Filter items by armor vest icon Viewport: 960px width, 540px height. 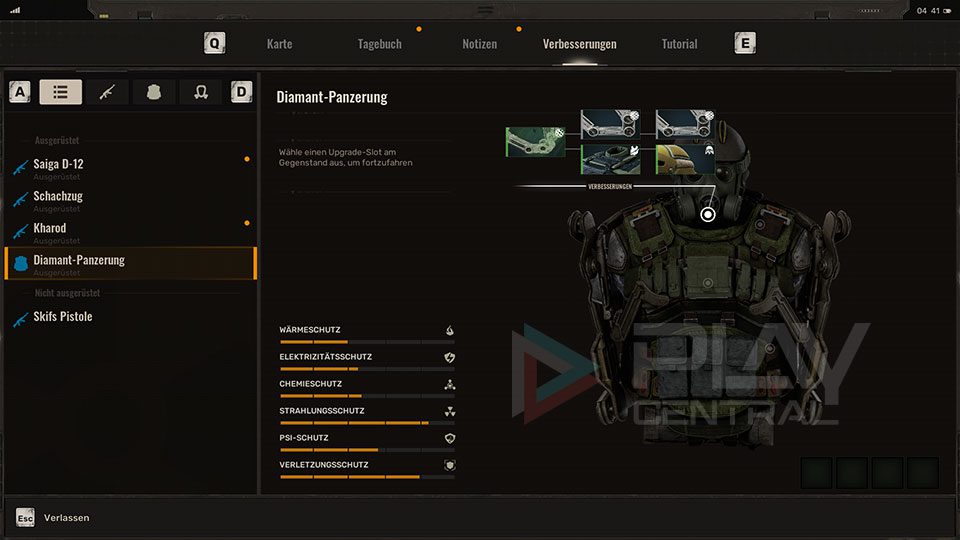click(154, 92)
